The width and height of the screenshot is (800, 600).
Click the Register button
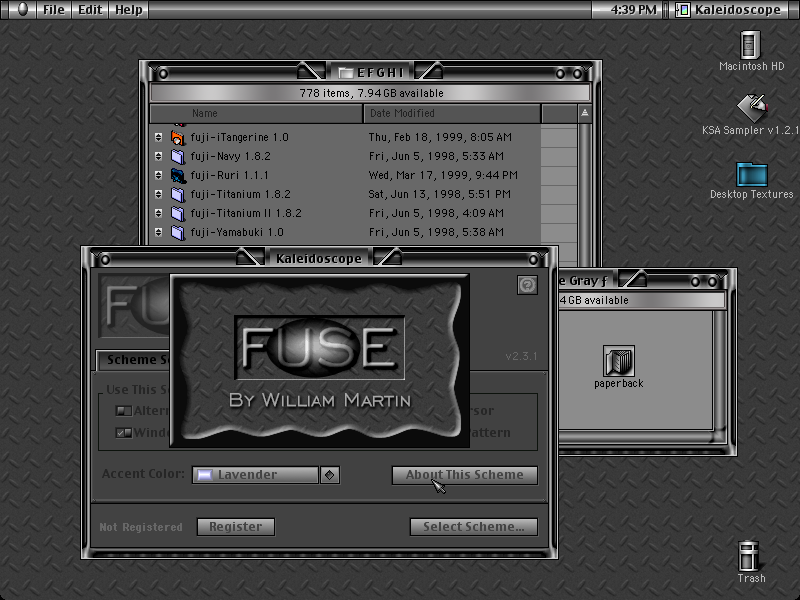pyautogui.click(x=236, y=527)
